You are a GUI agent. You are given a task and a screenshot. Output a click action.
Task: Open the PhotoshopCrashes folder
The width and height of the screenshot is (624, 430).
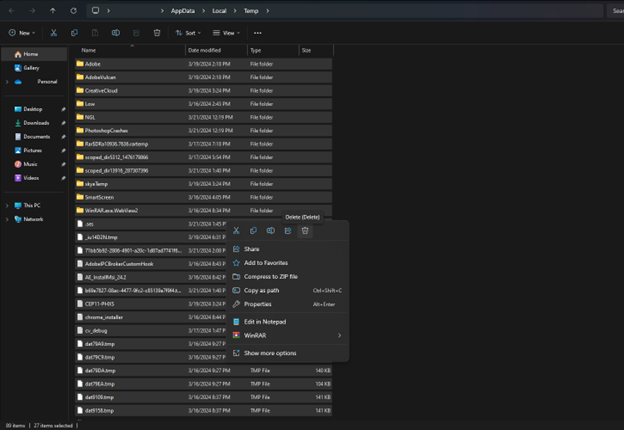[108, 129]
